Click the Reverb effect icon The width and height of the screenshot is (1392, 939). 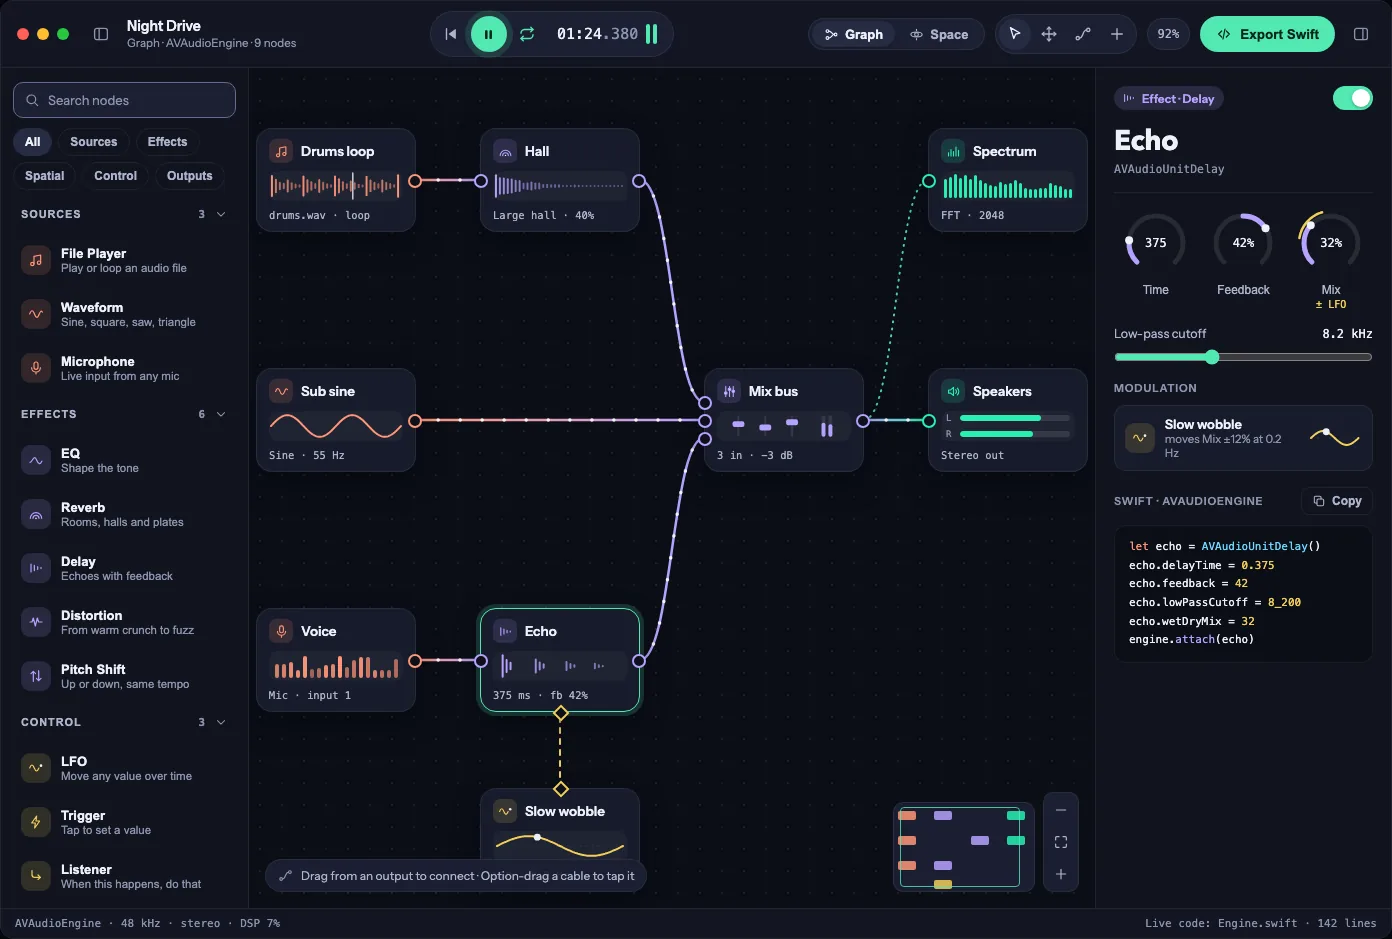[36, 514]
